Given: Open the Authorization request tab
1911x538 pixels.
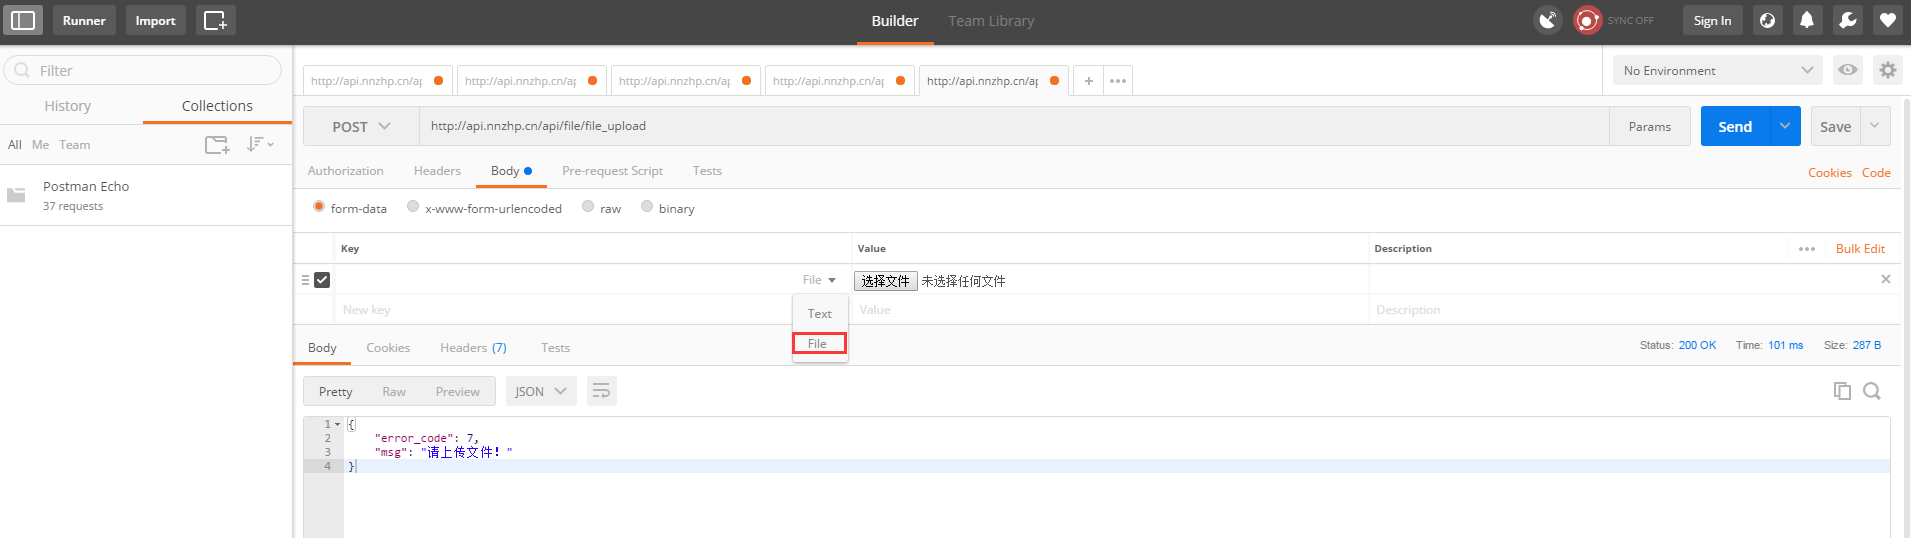Looking at the screenshot, I should point(345,171).
